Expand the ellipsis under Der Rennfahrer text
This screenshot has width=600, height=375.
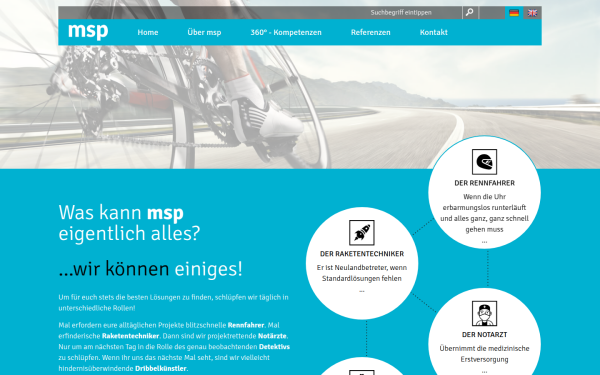click(484, 241)
